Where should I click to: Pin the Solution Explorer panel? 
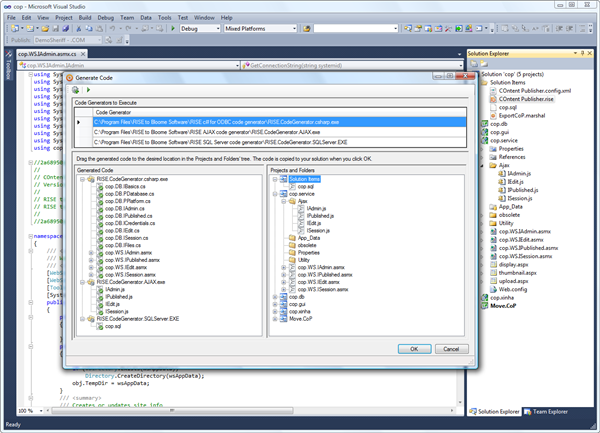click(582, 53)
